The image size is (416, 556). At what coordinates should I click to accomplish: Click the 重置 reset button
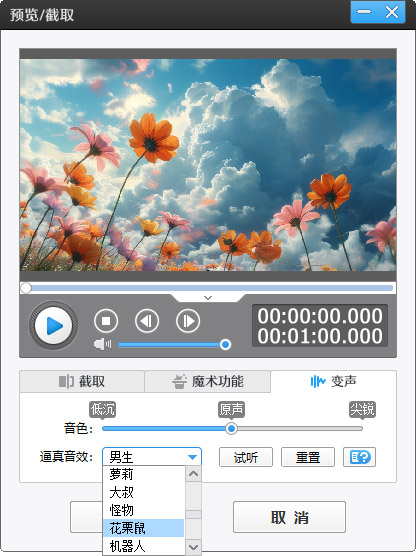click(x=308, y=457)
